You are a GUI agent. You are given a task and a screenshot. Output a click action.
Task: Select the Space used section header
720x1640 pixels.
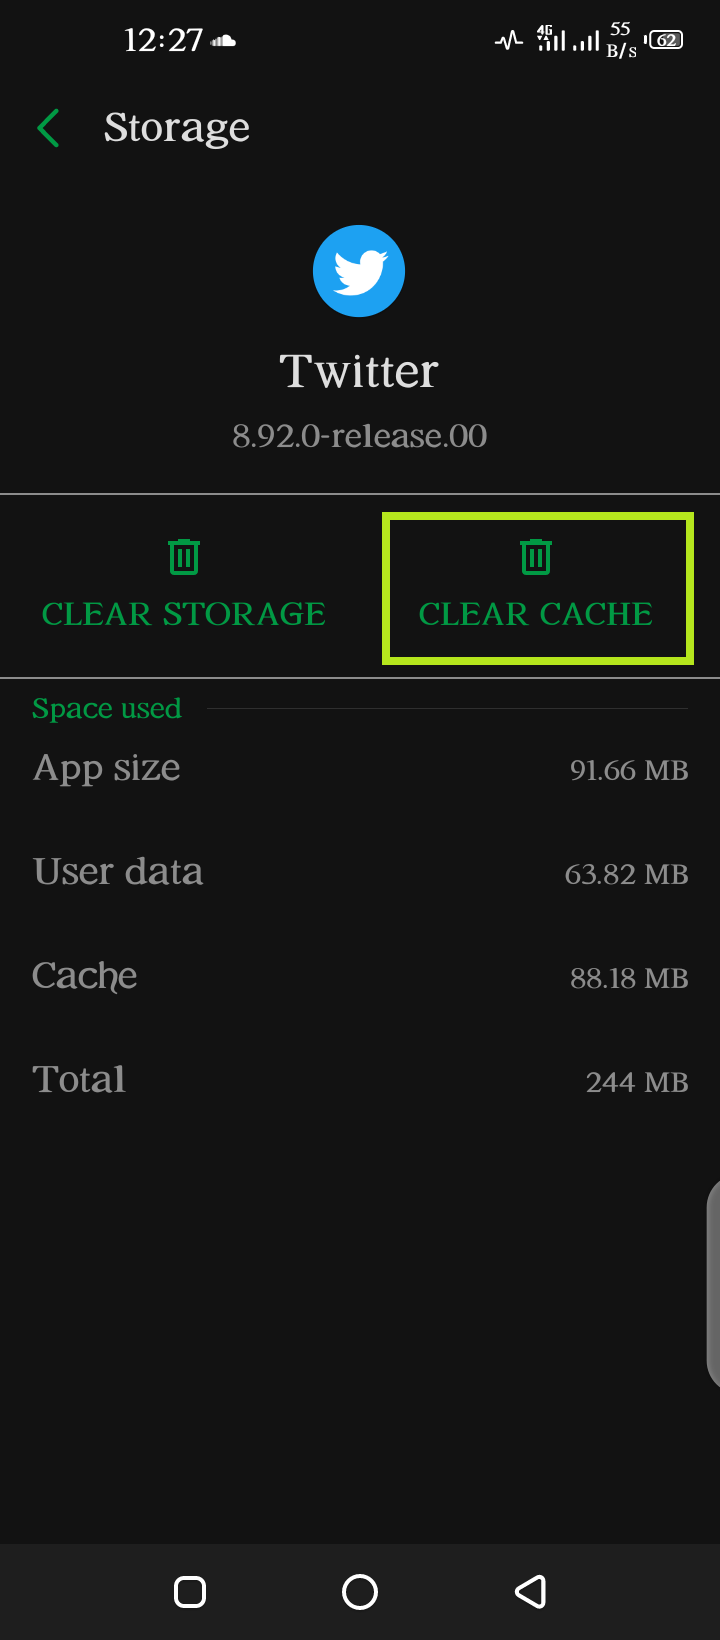click(106, 708)
